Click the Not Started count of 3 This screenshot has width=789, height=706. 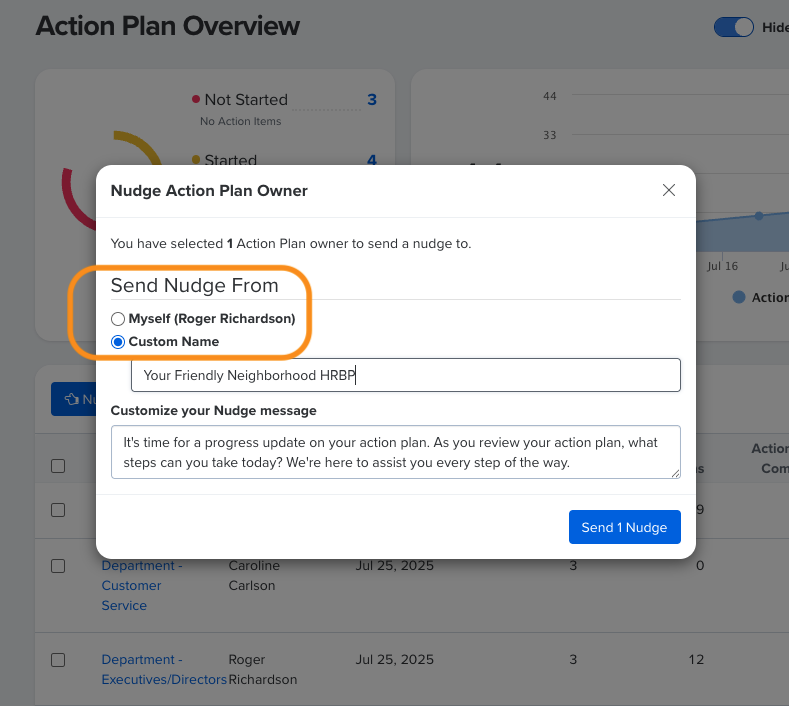(372, 99)
